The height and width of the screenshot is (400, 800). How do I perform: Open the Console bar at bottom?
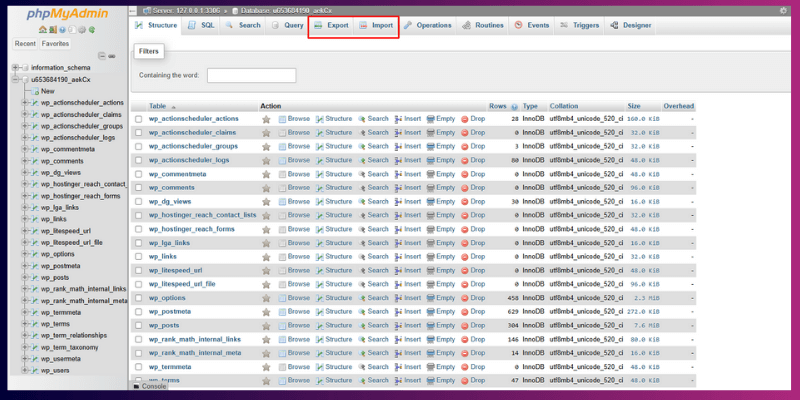(149, 386)
